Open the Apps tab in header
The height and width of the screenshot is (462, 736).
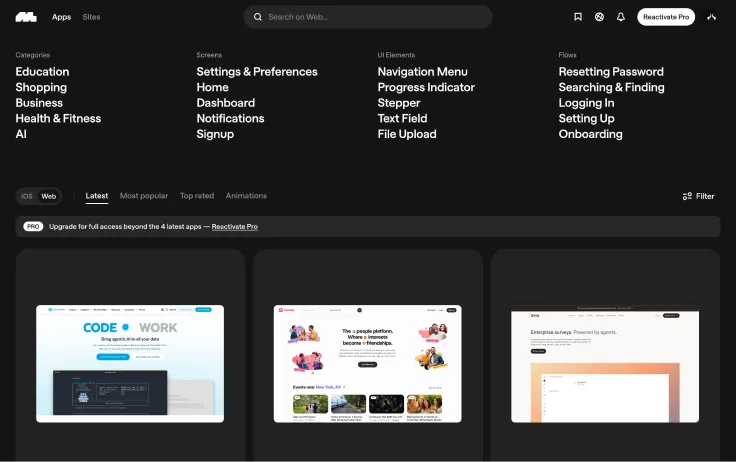61,17
